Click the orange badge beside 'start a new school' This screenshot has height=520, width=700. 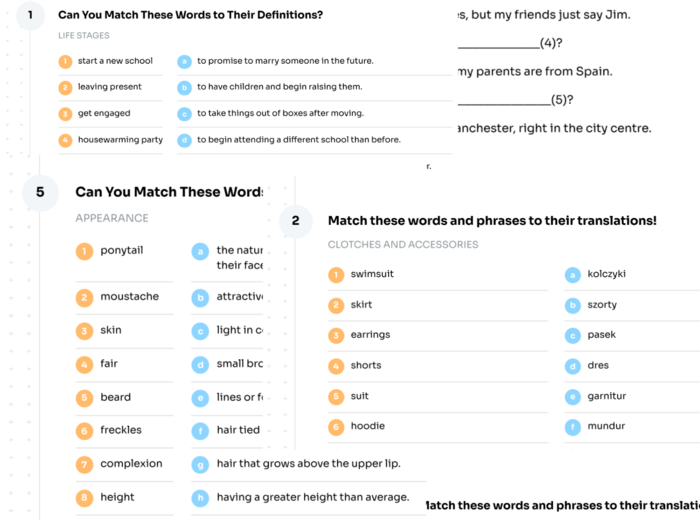point(65,61)
